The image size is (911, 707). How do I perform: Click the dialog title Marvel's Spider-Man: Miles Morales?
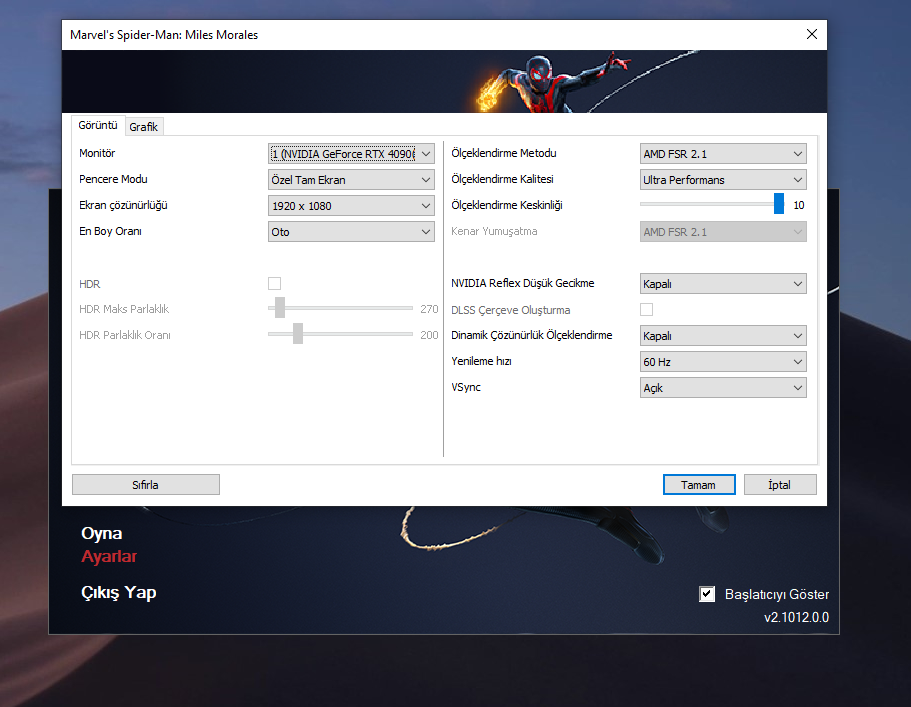164,35
